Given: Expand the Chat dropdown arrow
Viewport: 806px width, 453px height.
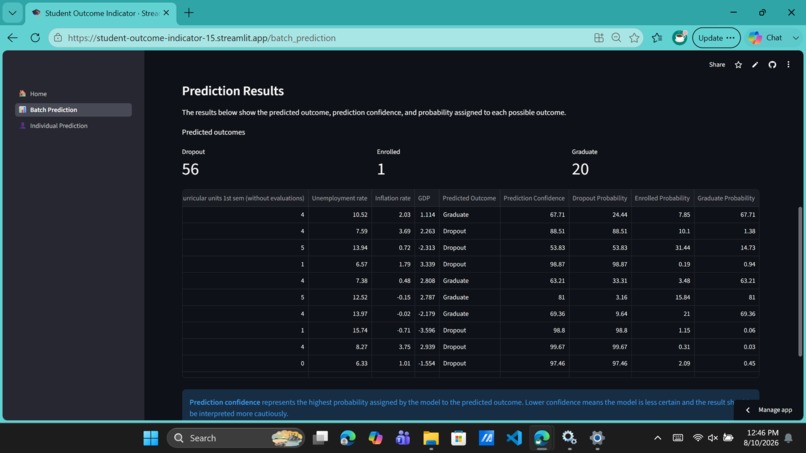Looking at the screenshot, I should 796,38.
